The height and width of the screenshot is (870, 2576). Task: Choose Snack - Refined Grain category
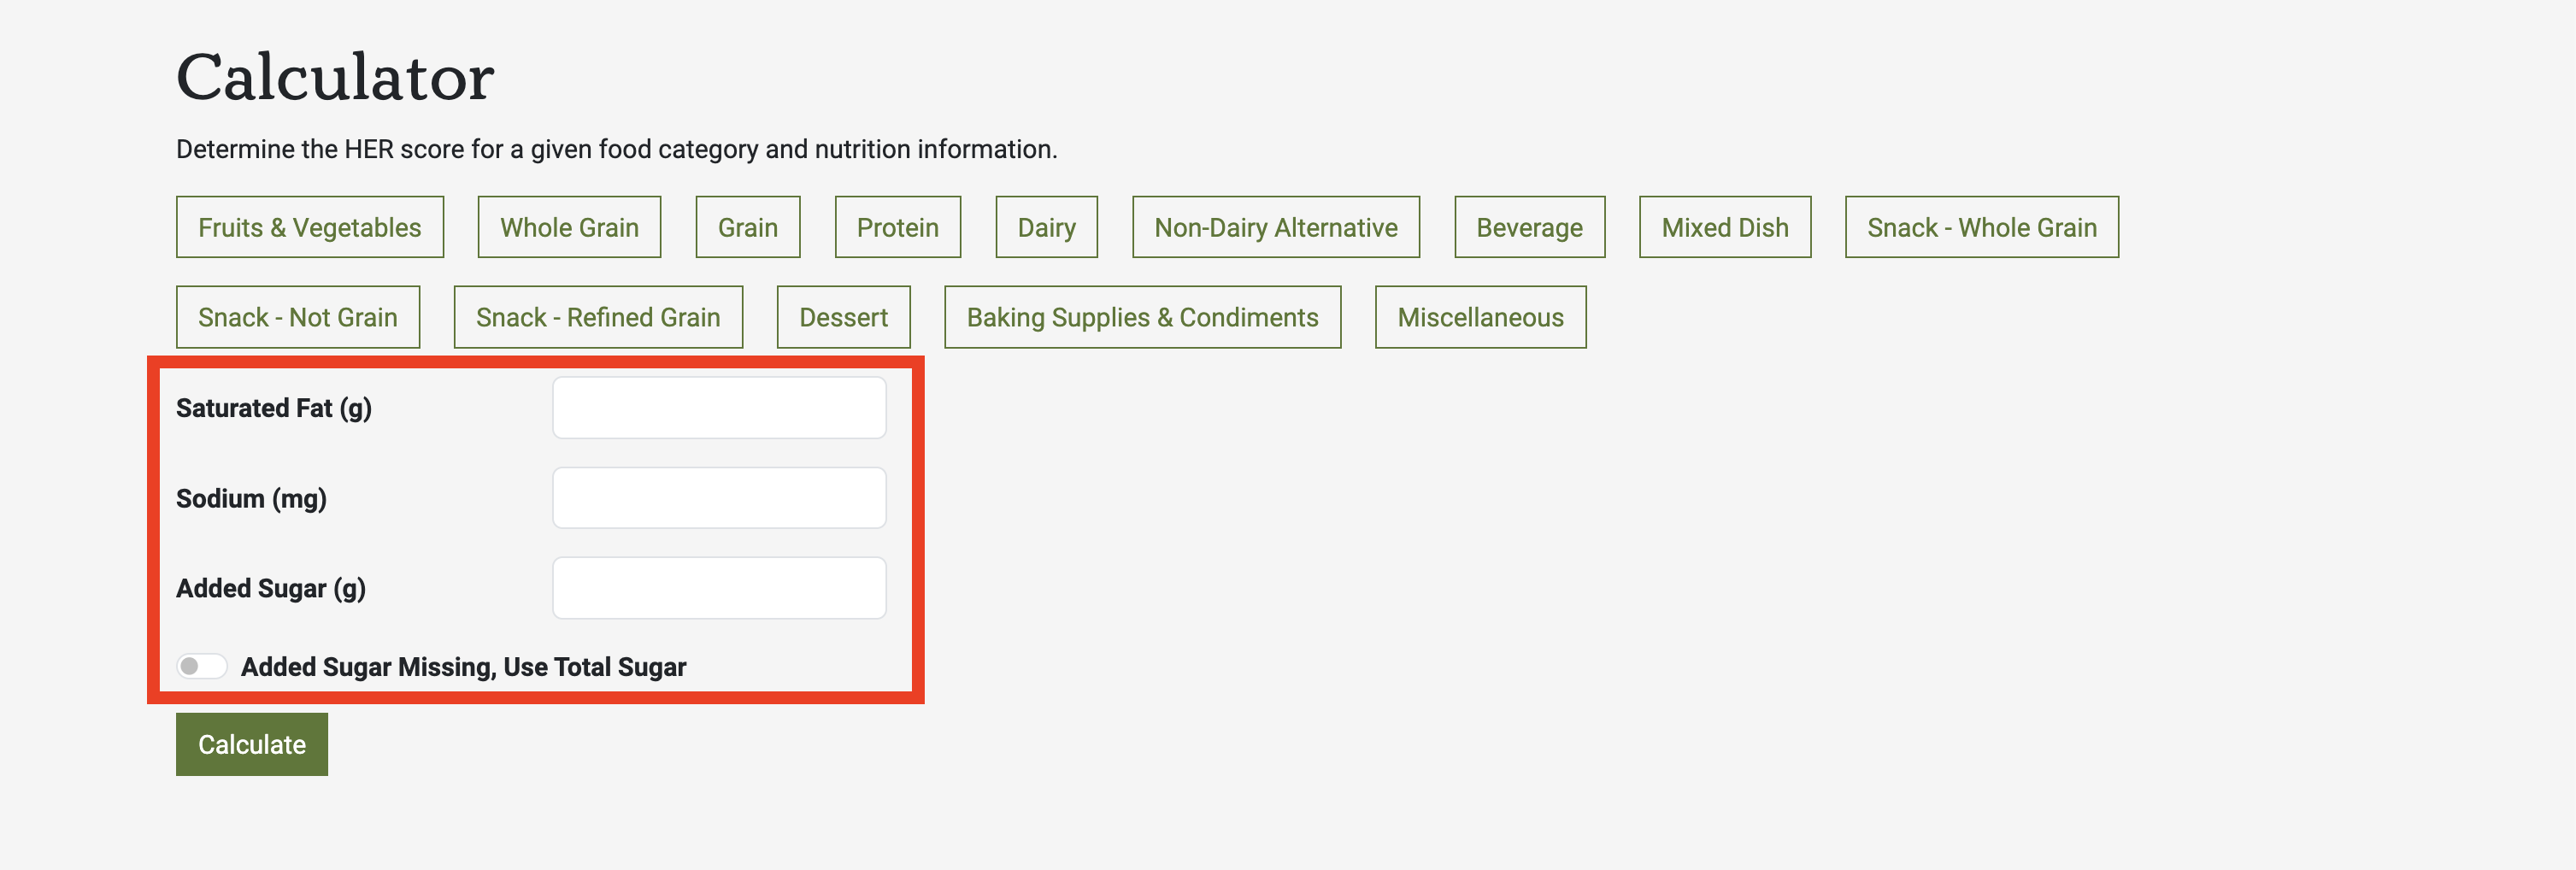click(598, 317)
